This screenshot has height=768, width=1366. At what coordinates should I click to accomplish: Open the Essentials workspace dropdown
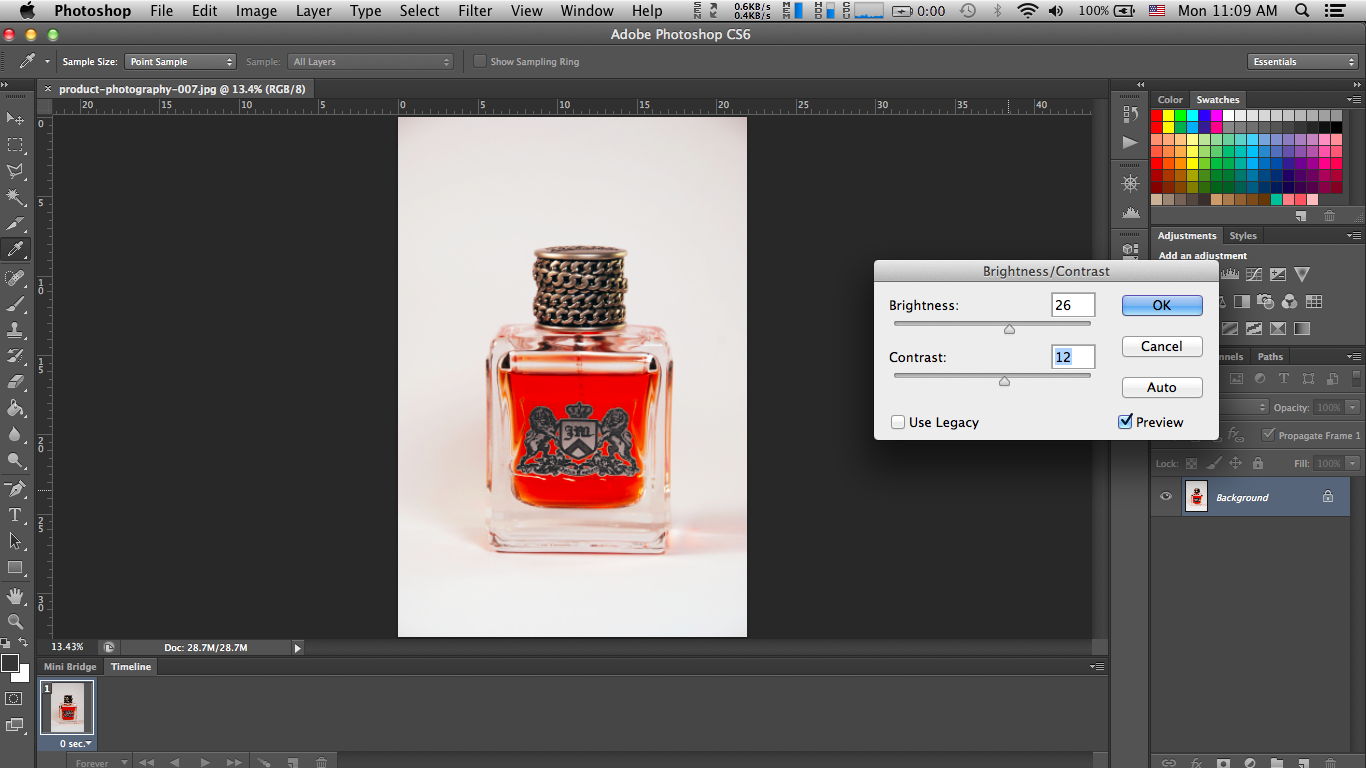(1302, 61)
